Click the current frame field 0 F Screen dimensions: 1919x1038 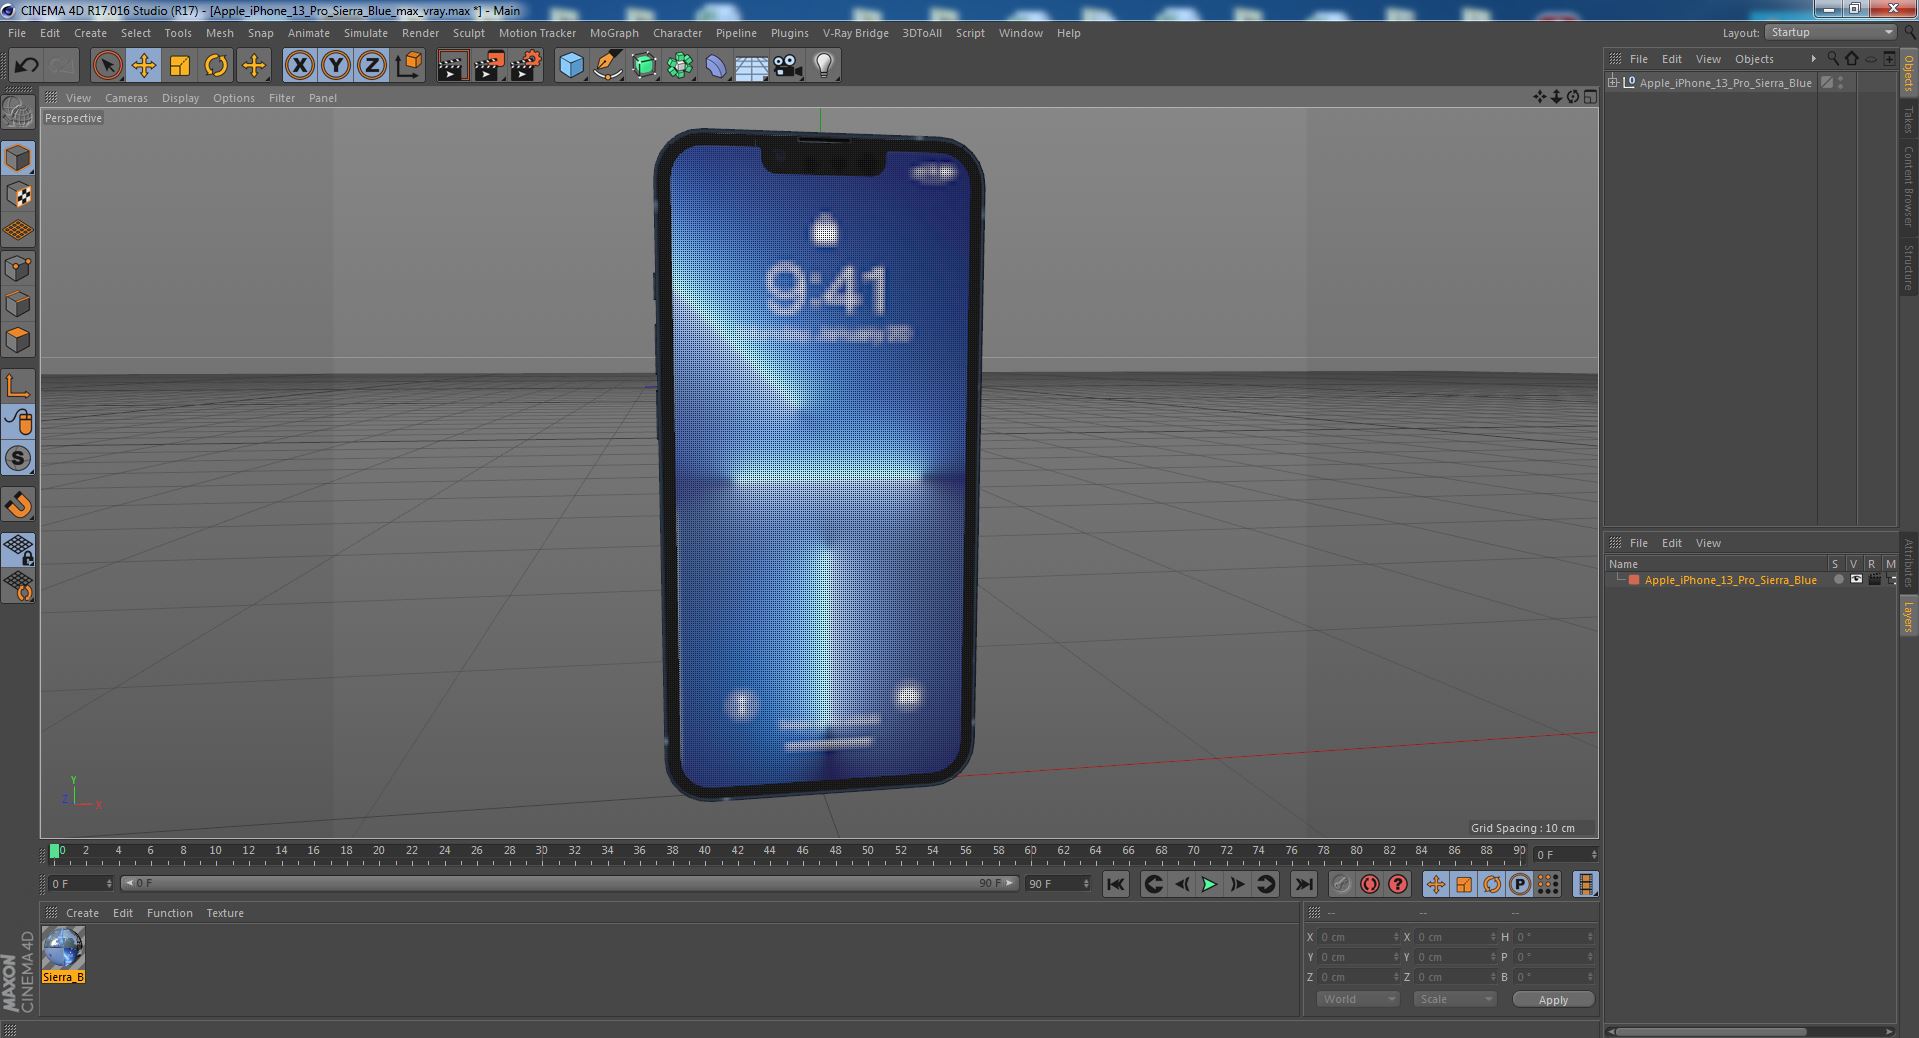click(80, 884)
